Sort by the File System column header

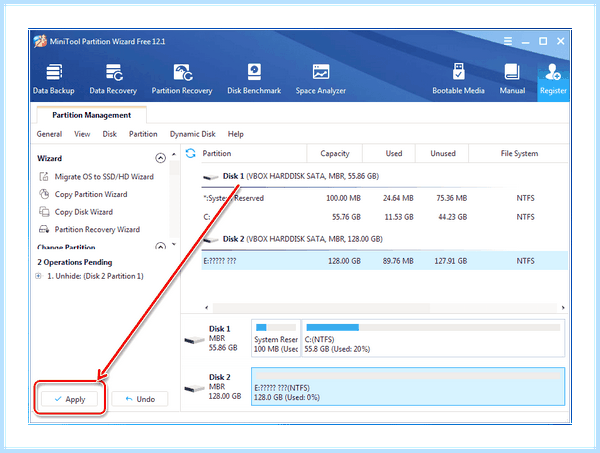pos(519,153)
